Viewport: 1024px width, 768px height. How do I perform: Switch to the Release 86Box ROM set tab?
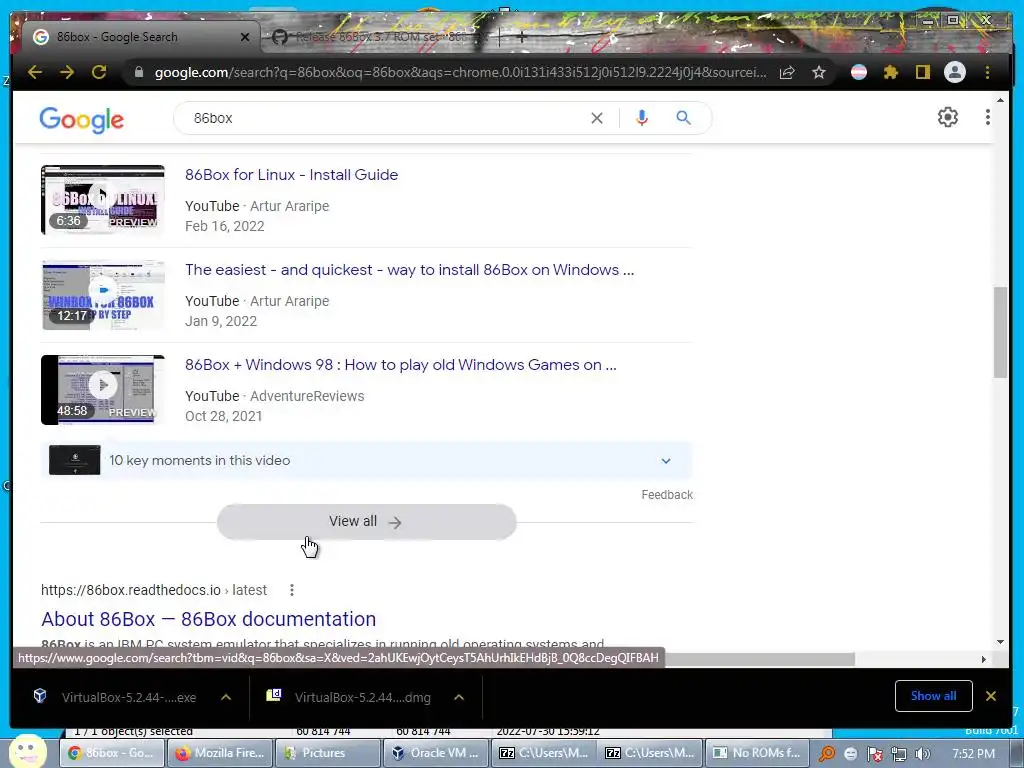coord(379,37)
